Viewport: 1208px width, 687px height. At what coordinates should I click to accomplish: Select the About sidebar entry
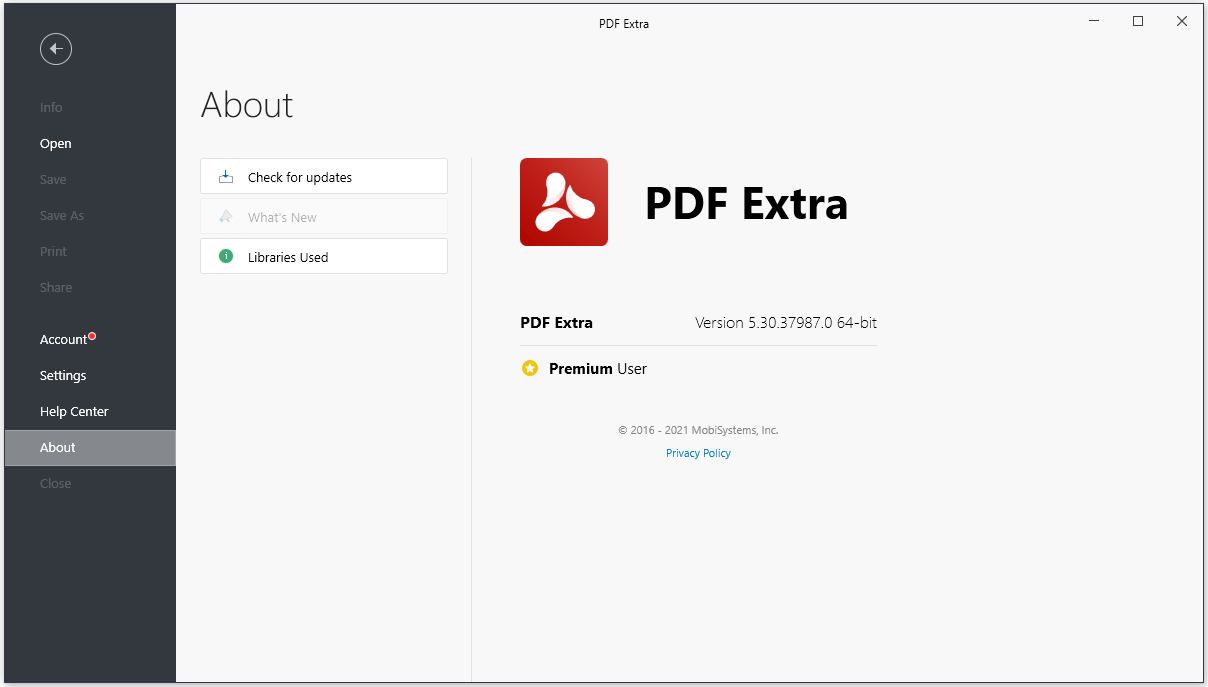point(58,448)
